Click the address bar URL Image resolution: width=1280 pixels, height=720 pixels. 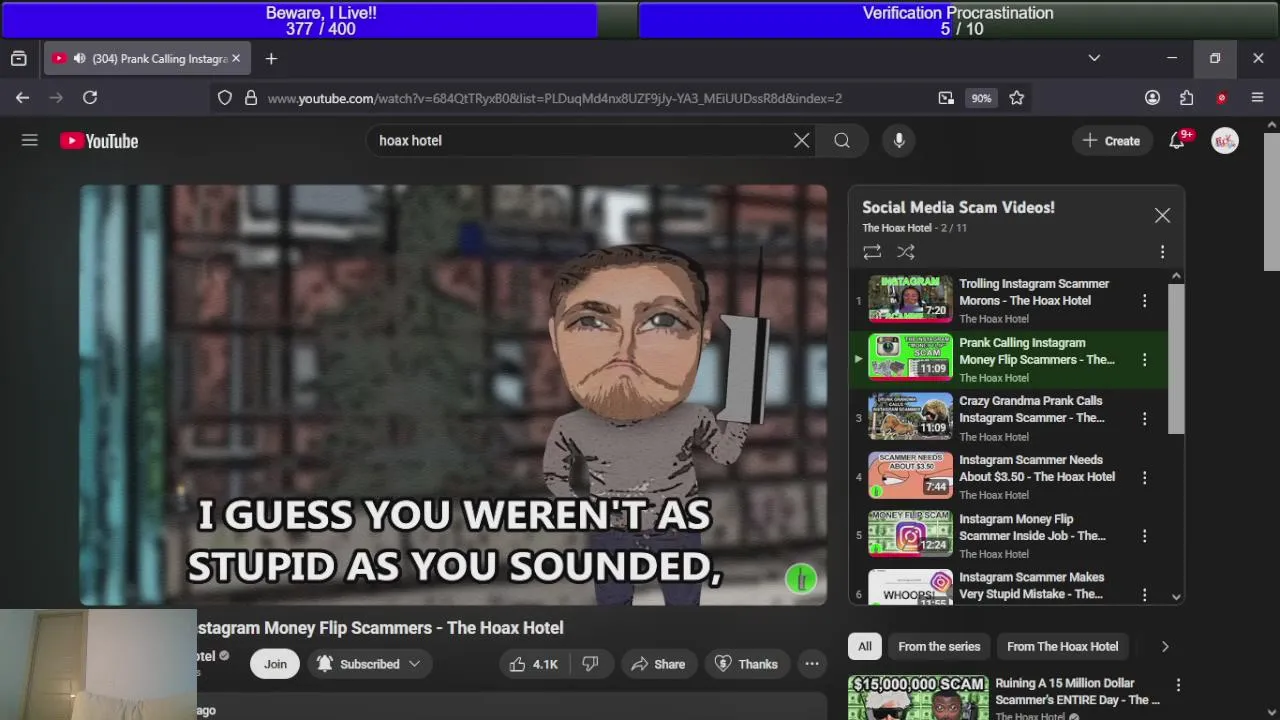pos(555,98)
